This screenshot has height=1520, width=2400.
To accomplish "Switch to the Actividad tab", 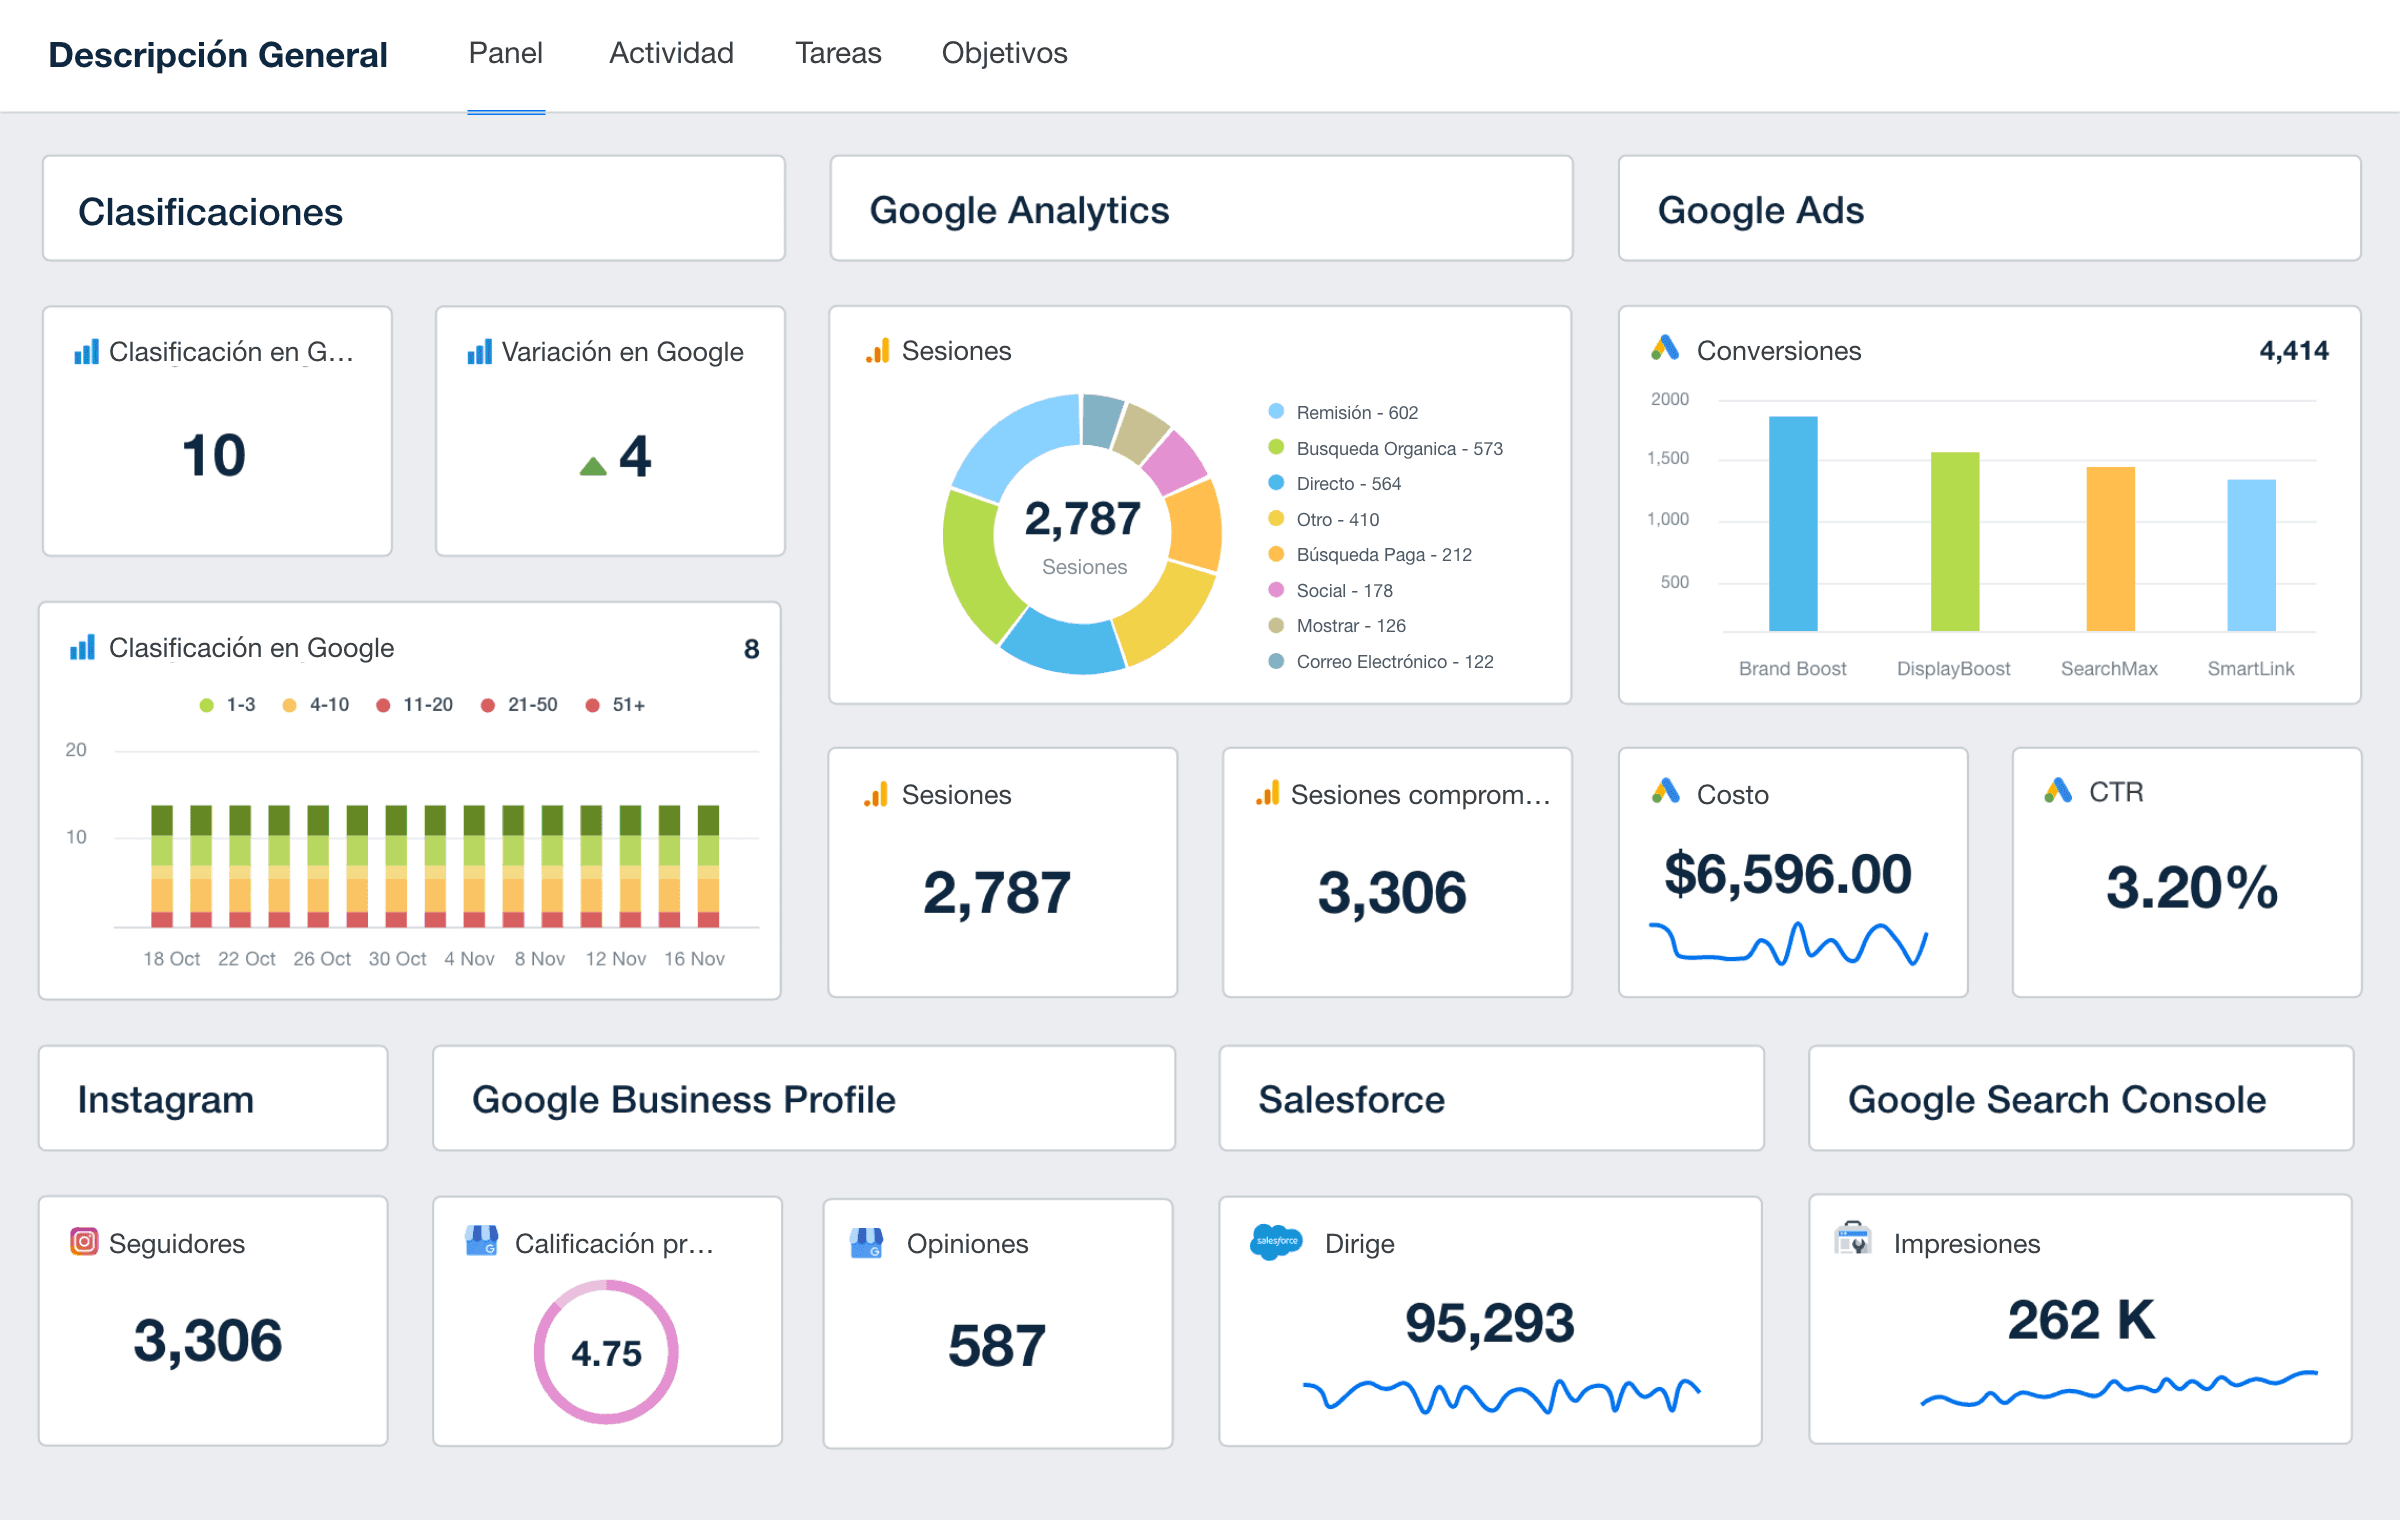I will (671, 53).
